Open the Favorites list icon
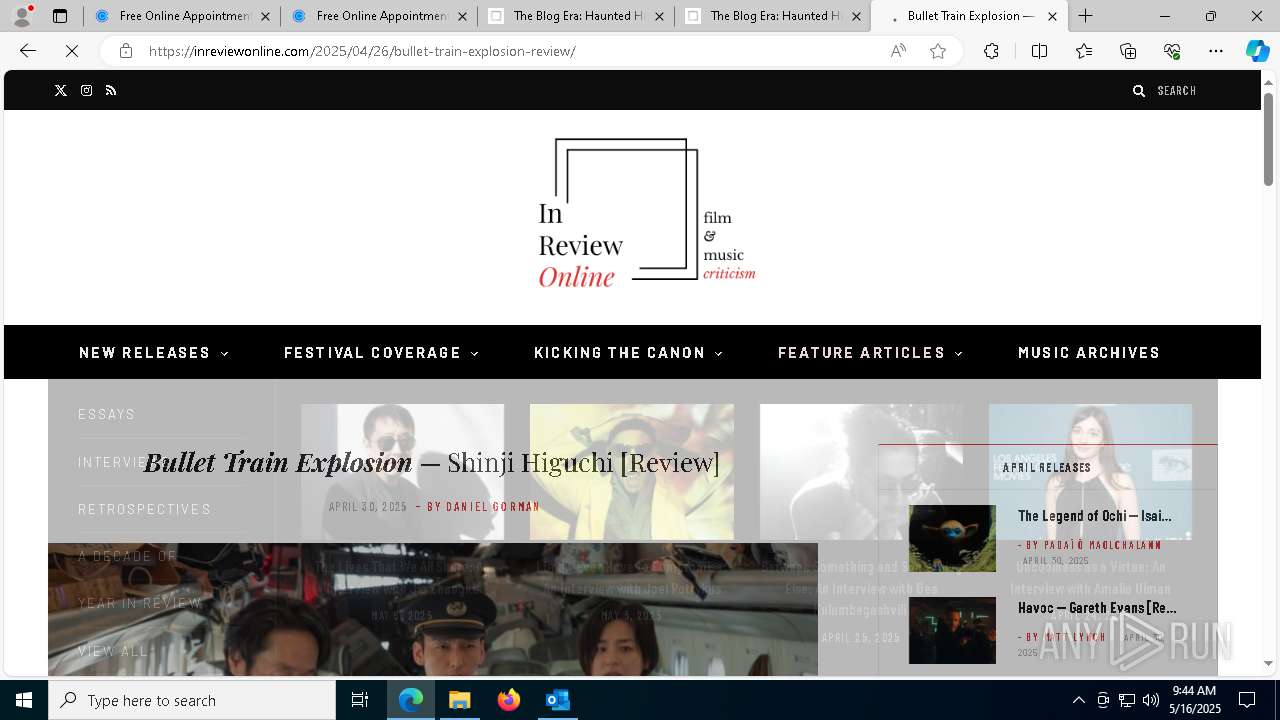The width and height of the screenshot is (1280, 720). [x=1084, y=51]
